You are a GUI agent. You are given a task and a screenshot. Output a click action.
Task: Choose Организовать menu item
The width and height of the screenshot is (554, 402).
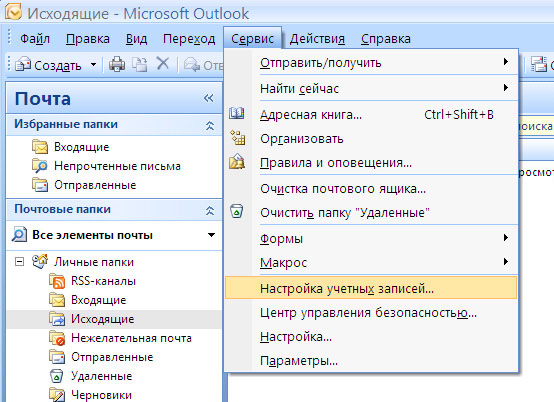click(x=371, y=138)
